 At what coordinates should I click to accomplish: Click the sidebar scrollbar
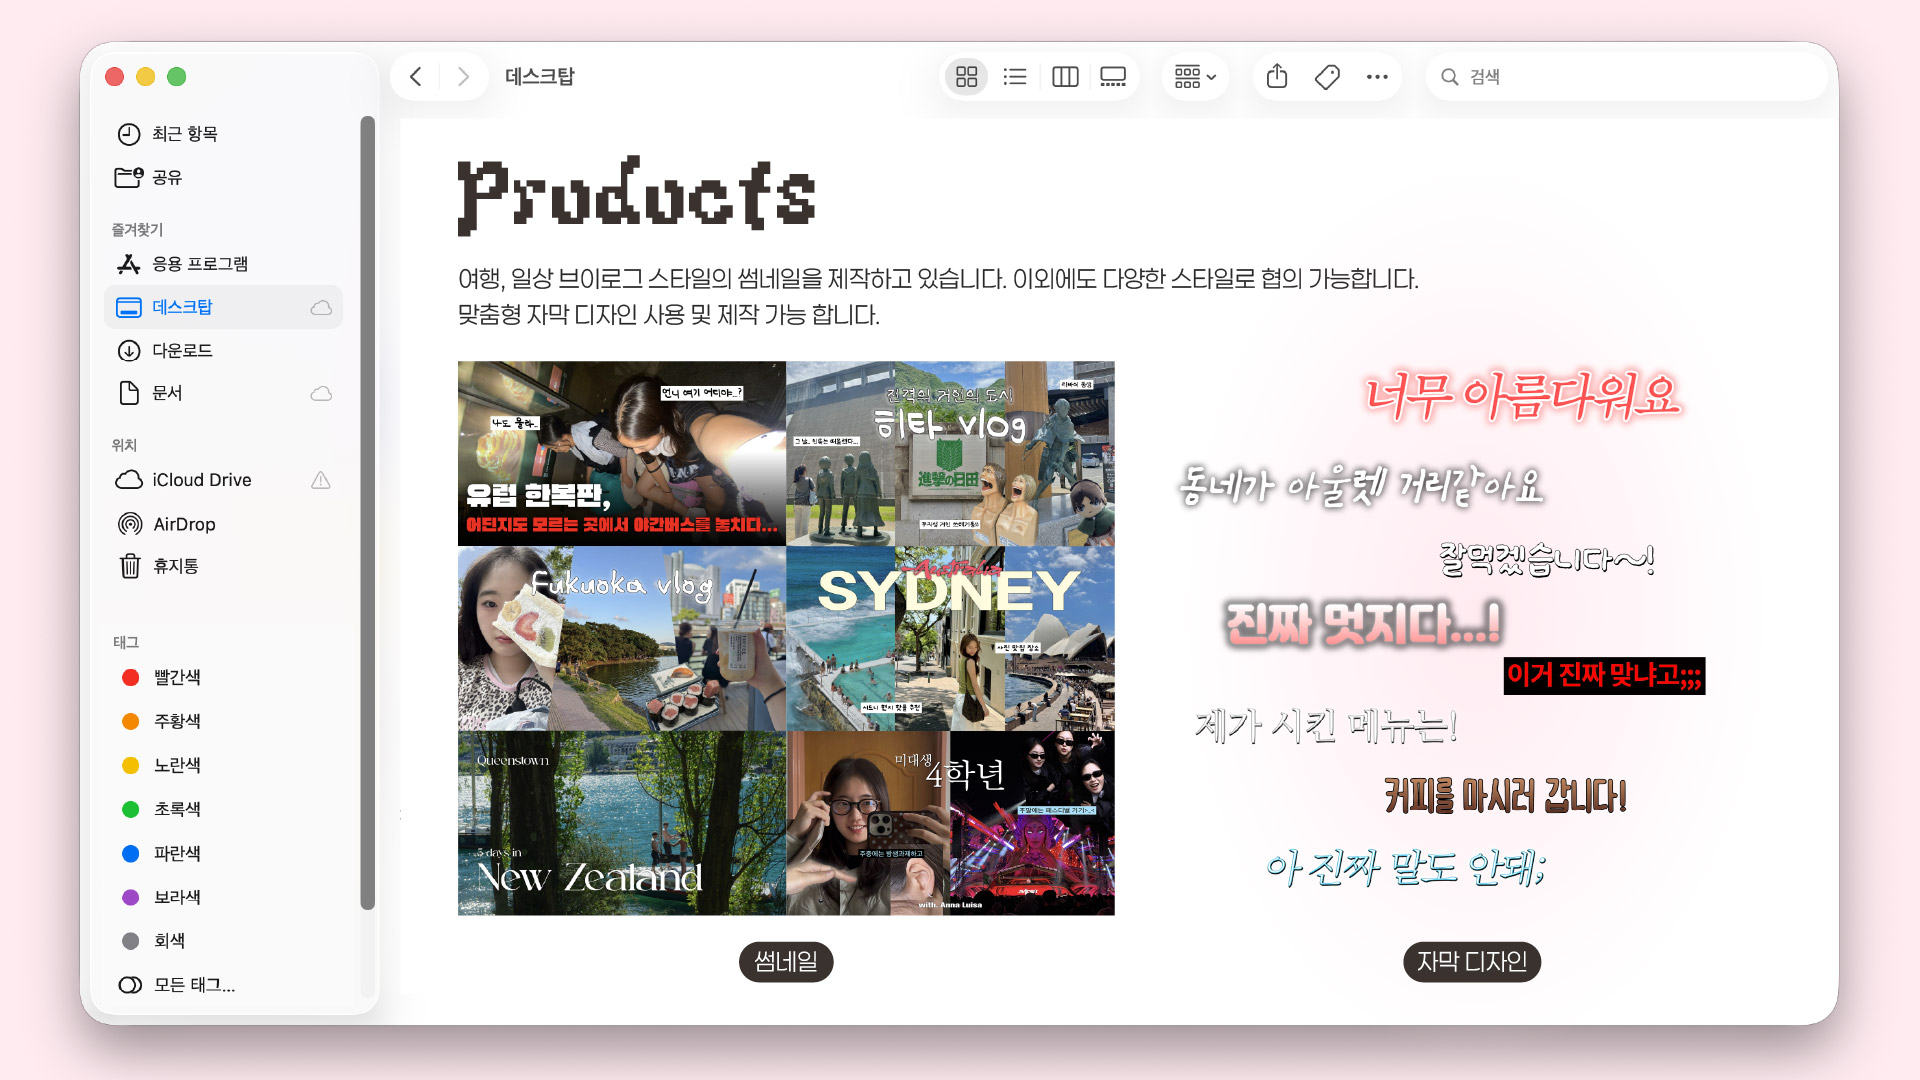click(x=367, y=512)
